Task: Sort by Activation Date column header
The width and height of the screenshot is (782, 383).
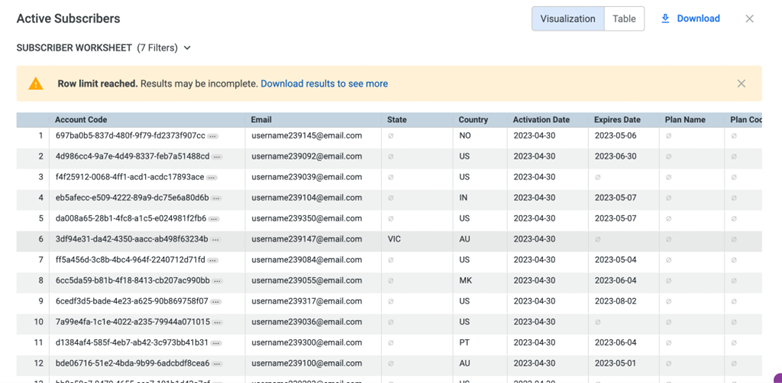Action: click(541, 120)
